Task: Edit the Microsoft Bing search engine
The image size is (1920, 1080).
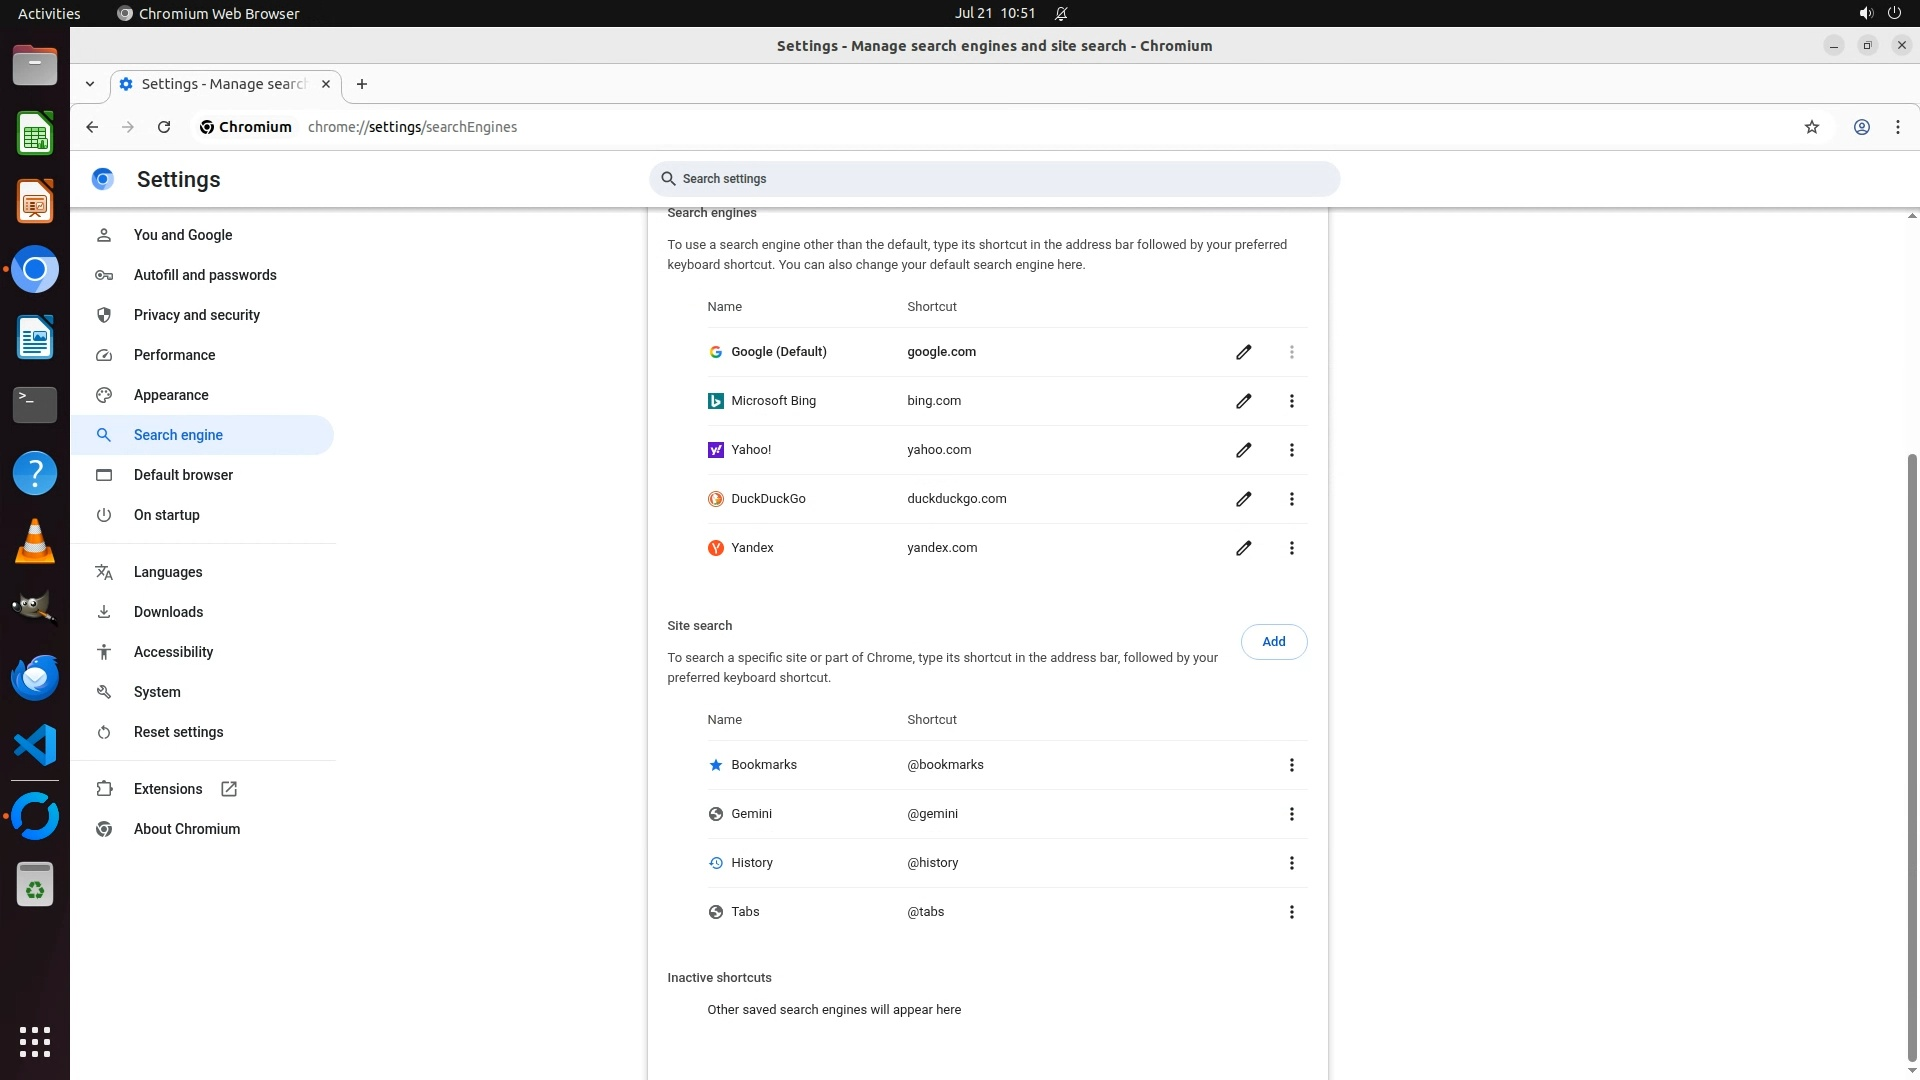Action: (1243, 401)
